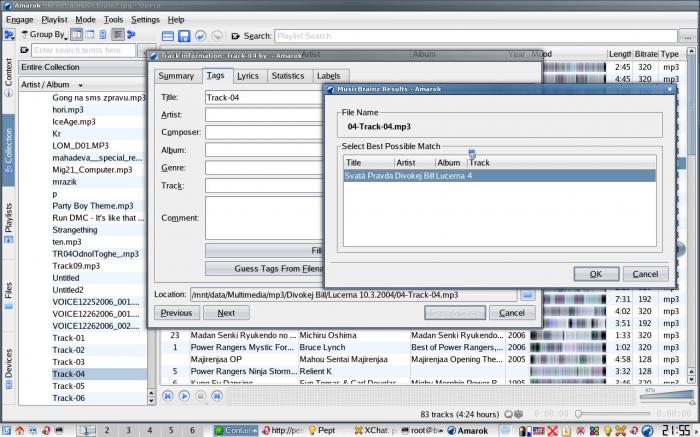The image size is (700, 437).
Task: Click the previous track playback button
Action: click(168, 395)
